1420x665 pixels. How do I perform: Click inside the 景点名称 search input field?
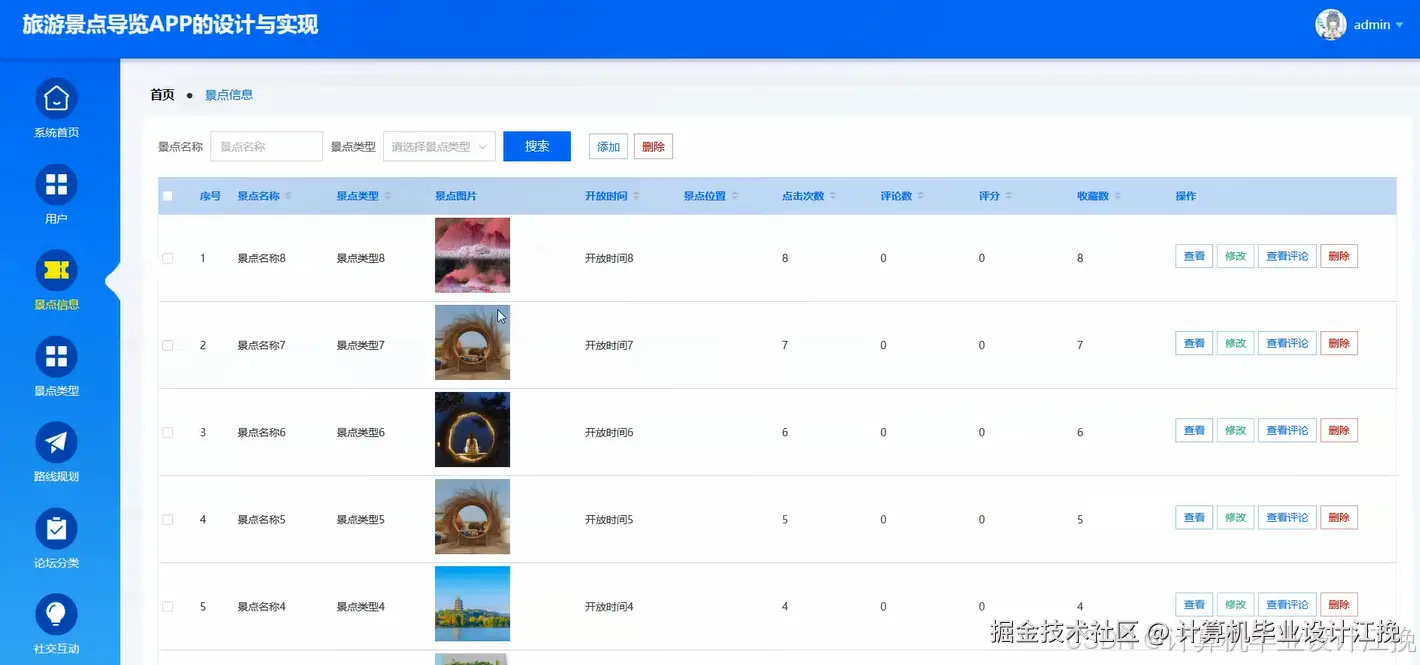click(266, 146)
